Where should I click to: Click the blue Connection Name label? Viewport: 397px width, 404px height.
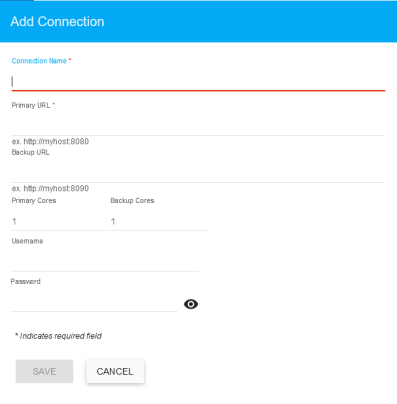pos(39,61)
